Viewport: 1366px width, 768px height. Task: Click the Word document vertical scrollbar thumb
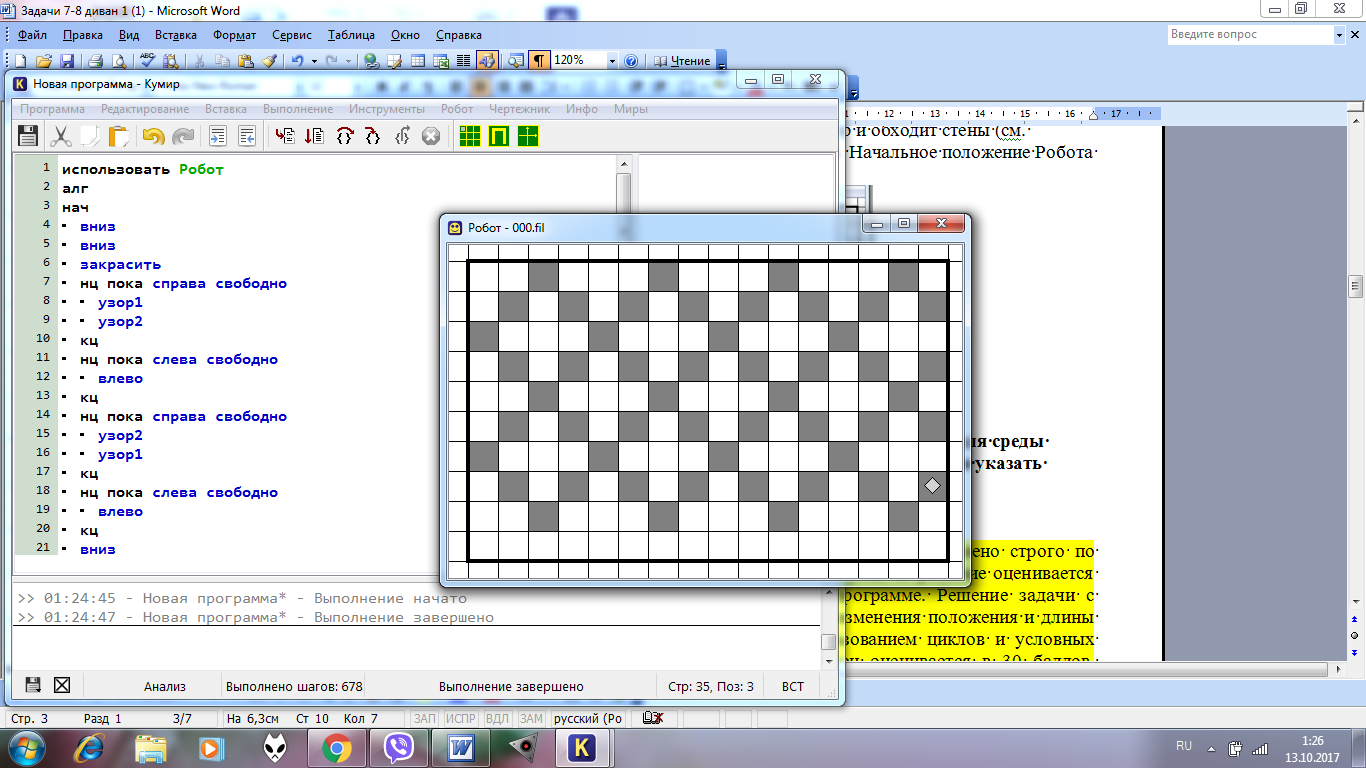point(1354,285)
